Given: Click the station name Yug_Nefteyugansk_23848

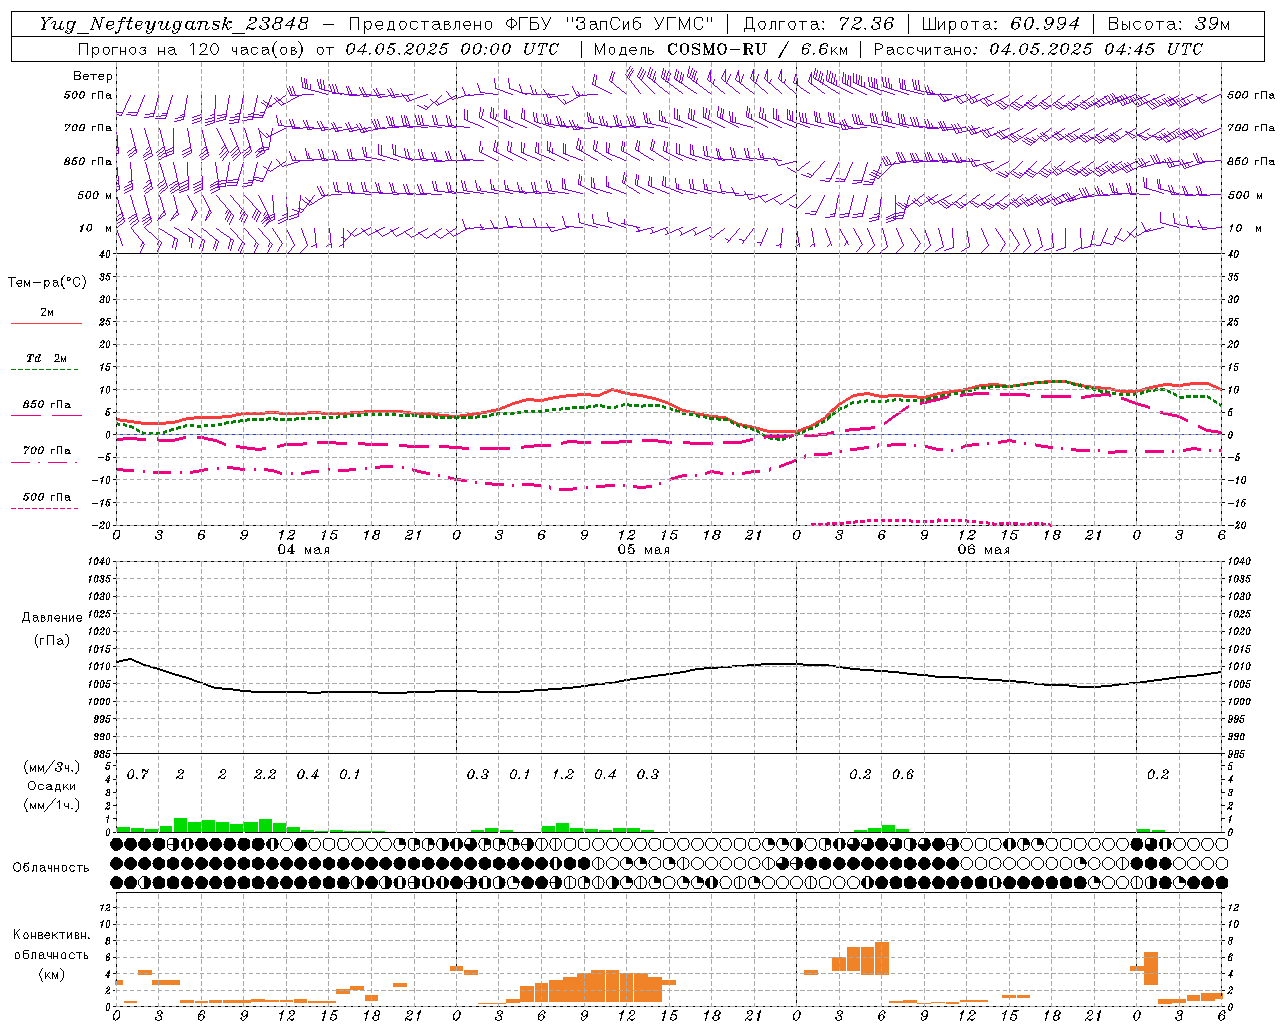Looking at the screenshot, I should click(x=175, y=24).
